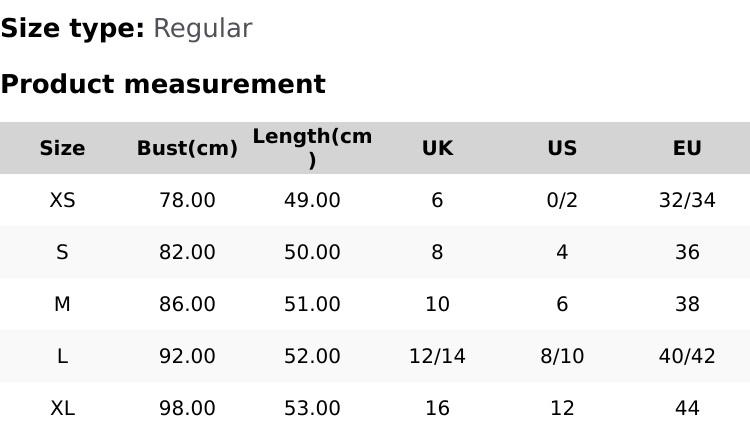Image resolution: width=750 pixels, height=434 pixels.
Task: Select the XS size row label
Action: pyautogui.click(x=62, y=200)
